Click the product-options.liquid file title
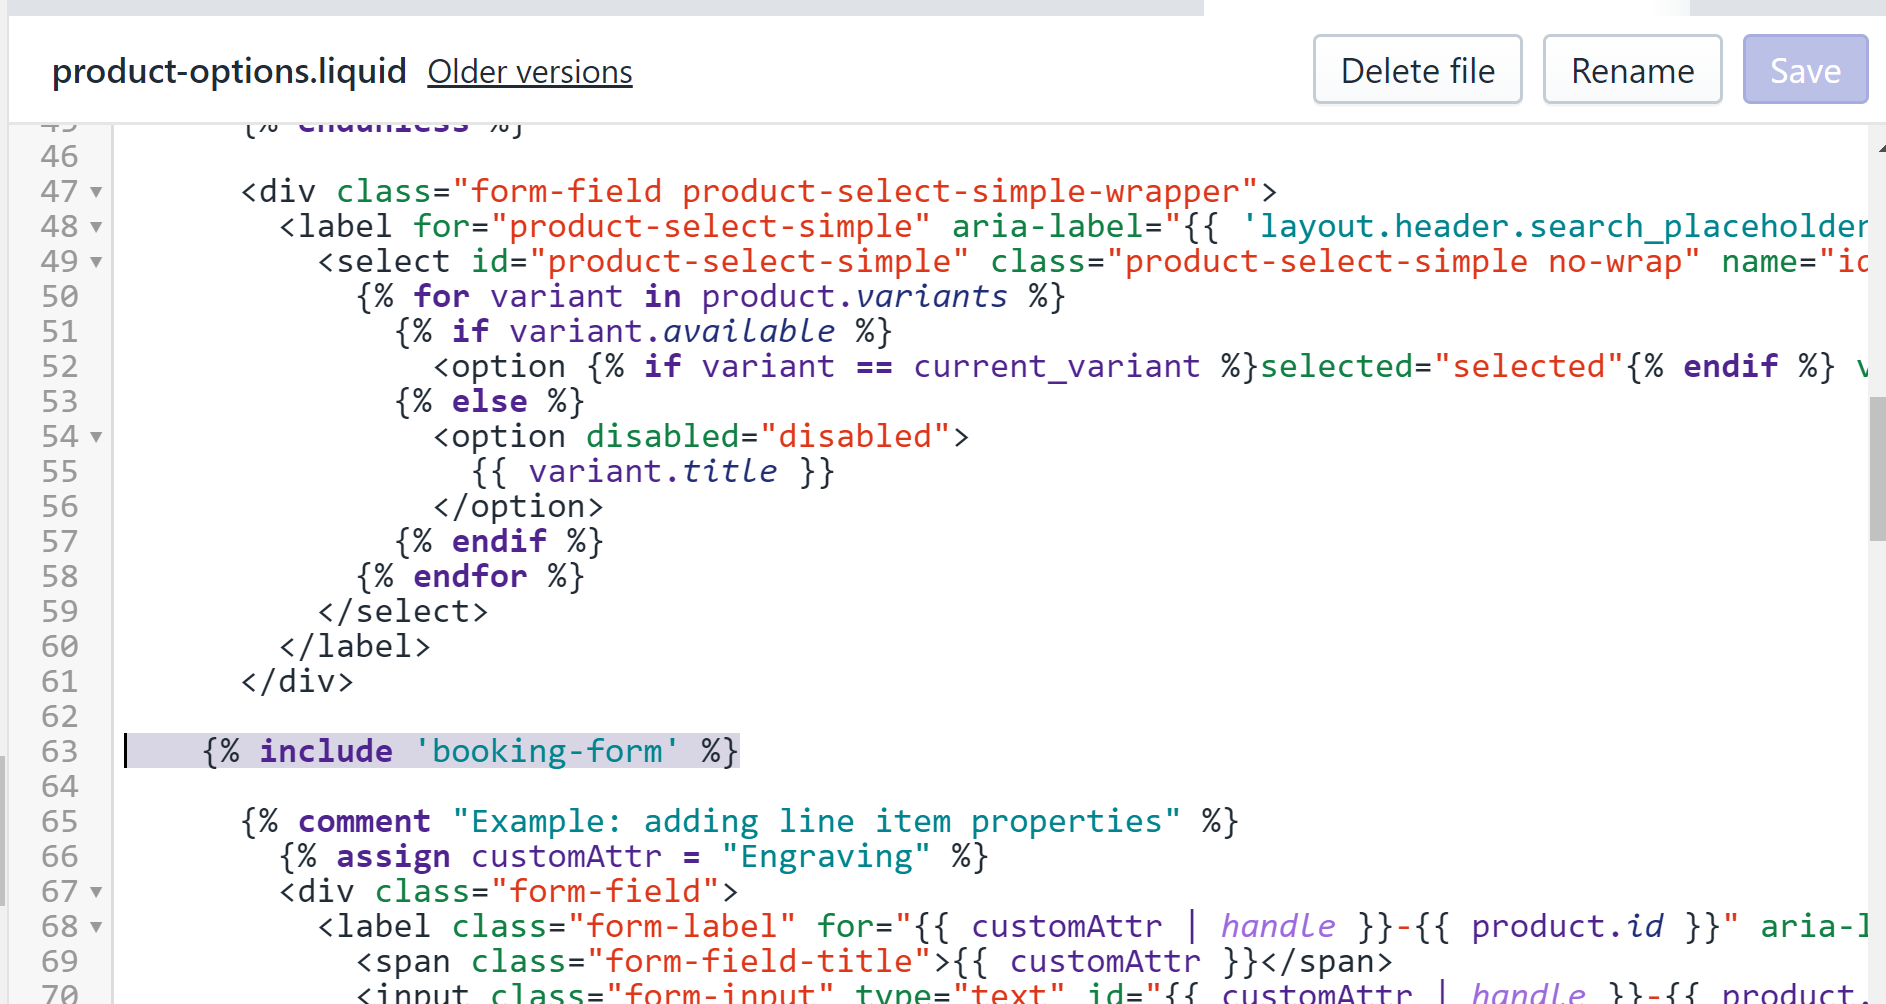Screen dimensions: 1886x1004 tap(229, 71)
